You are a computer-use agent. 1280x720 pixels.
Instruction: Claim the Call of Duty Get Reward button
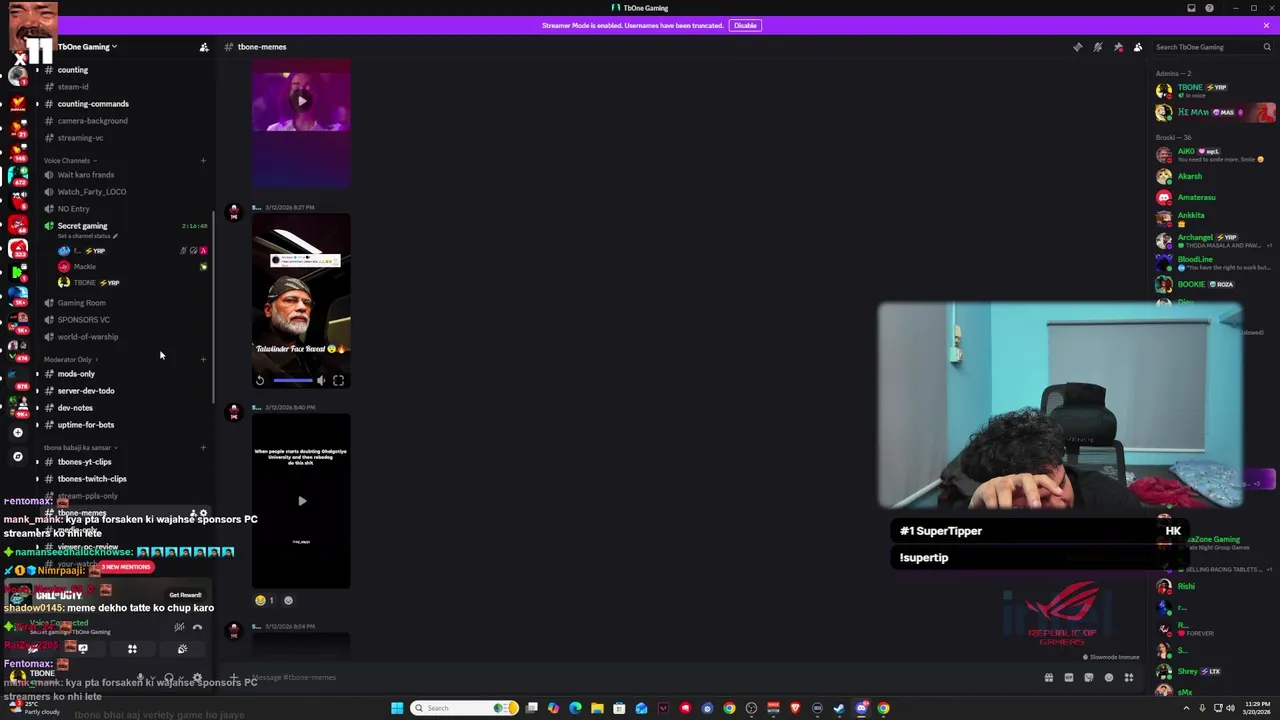[185, 595]
